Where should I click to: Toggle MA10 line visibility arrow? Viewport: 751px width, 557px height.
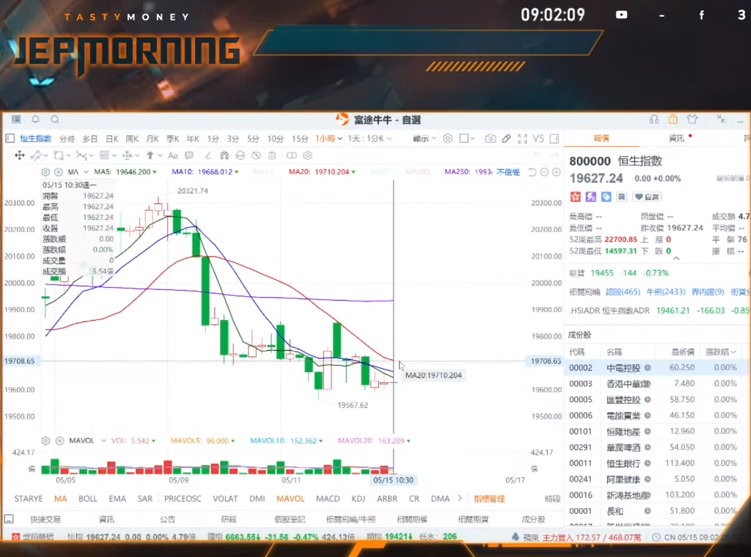click(x=237, y=172)
